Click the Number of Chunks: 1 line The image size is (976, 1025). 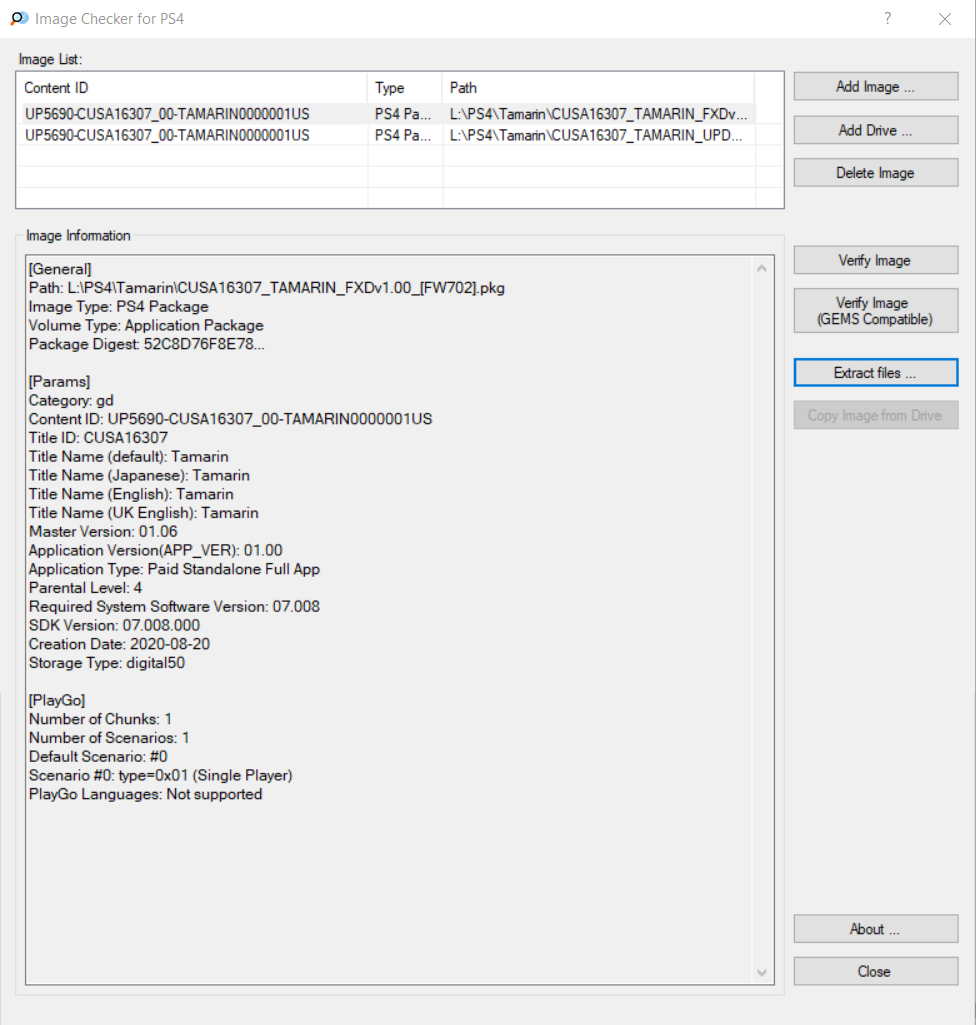point(101,719)
